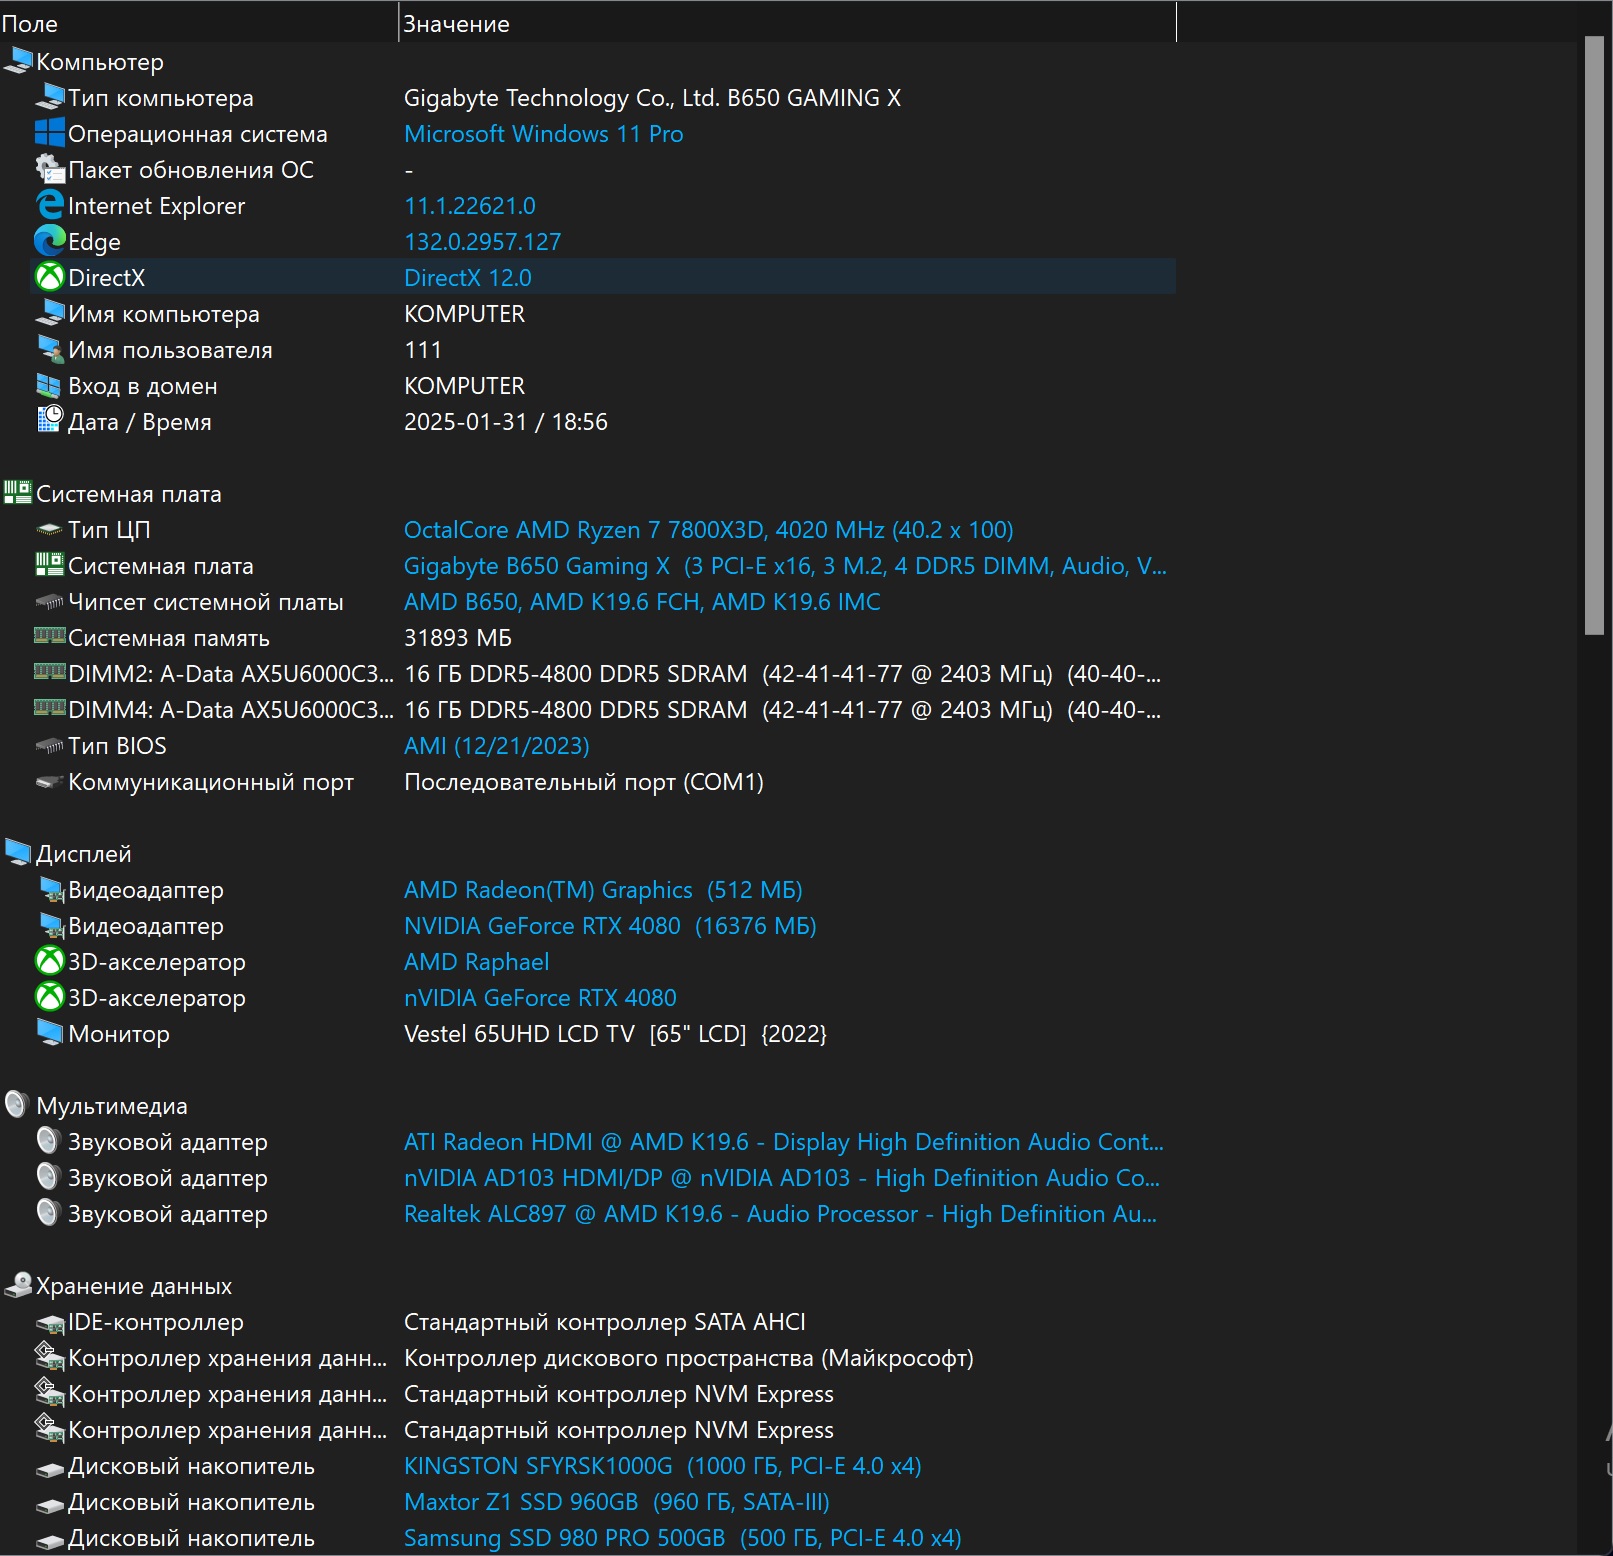The image size is (1613, 1556).
Task: Click the icon beside Коммуникационный порт
Action: click(50, 782)
